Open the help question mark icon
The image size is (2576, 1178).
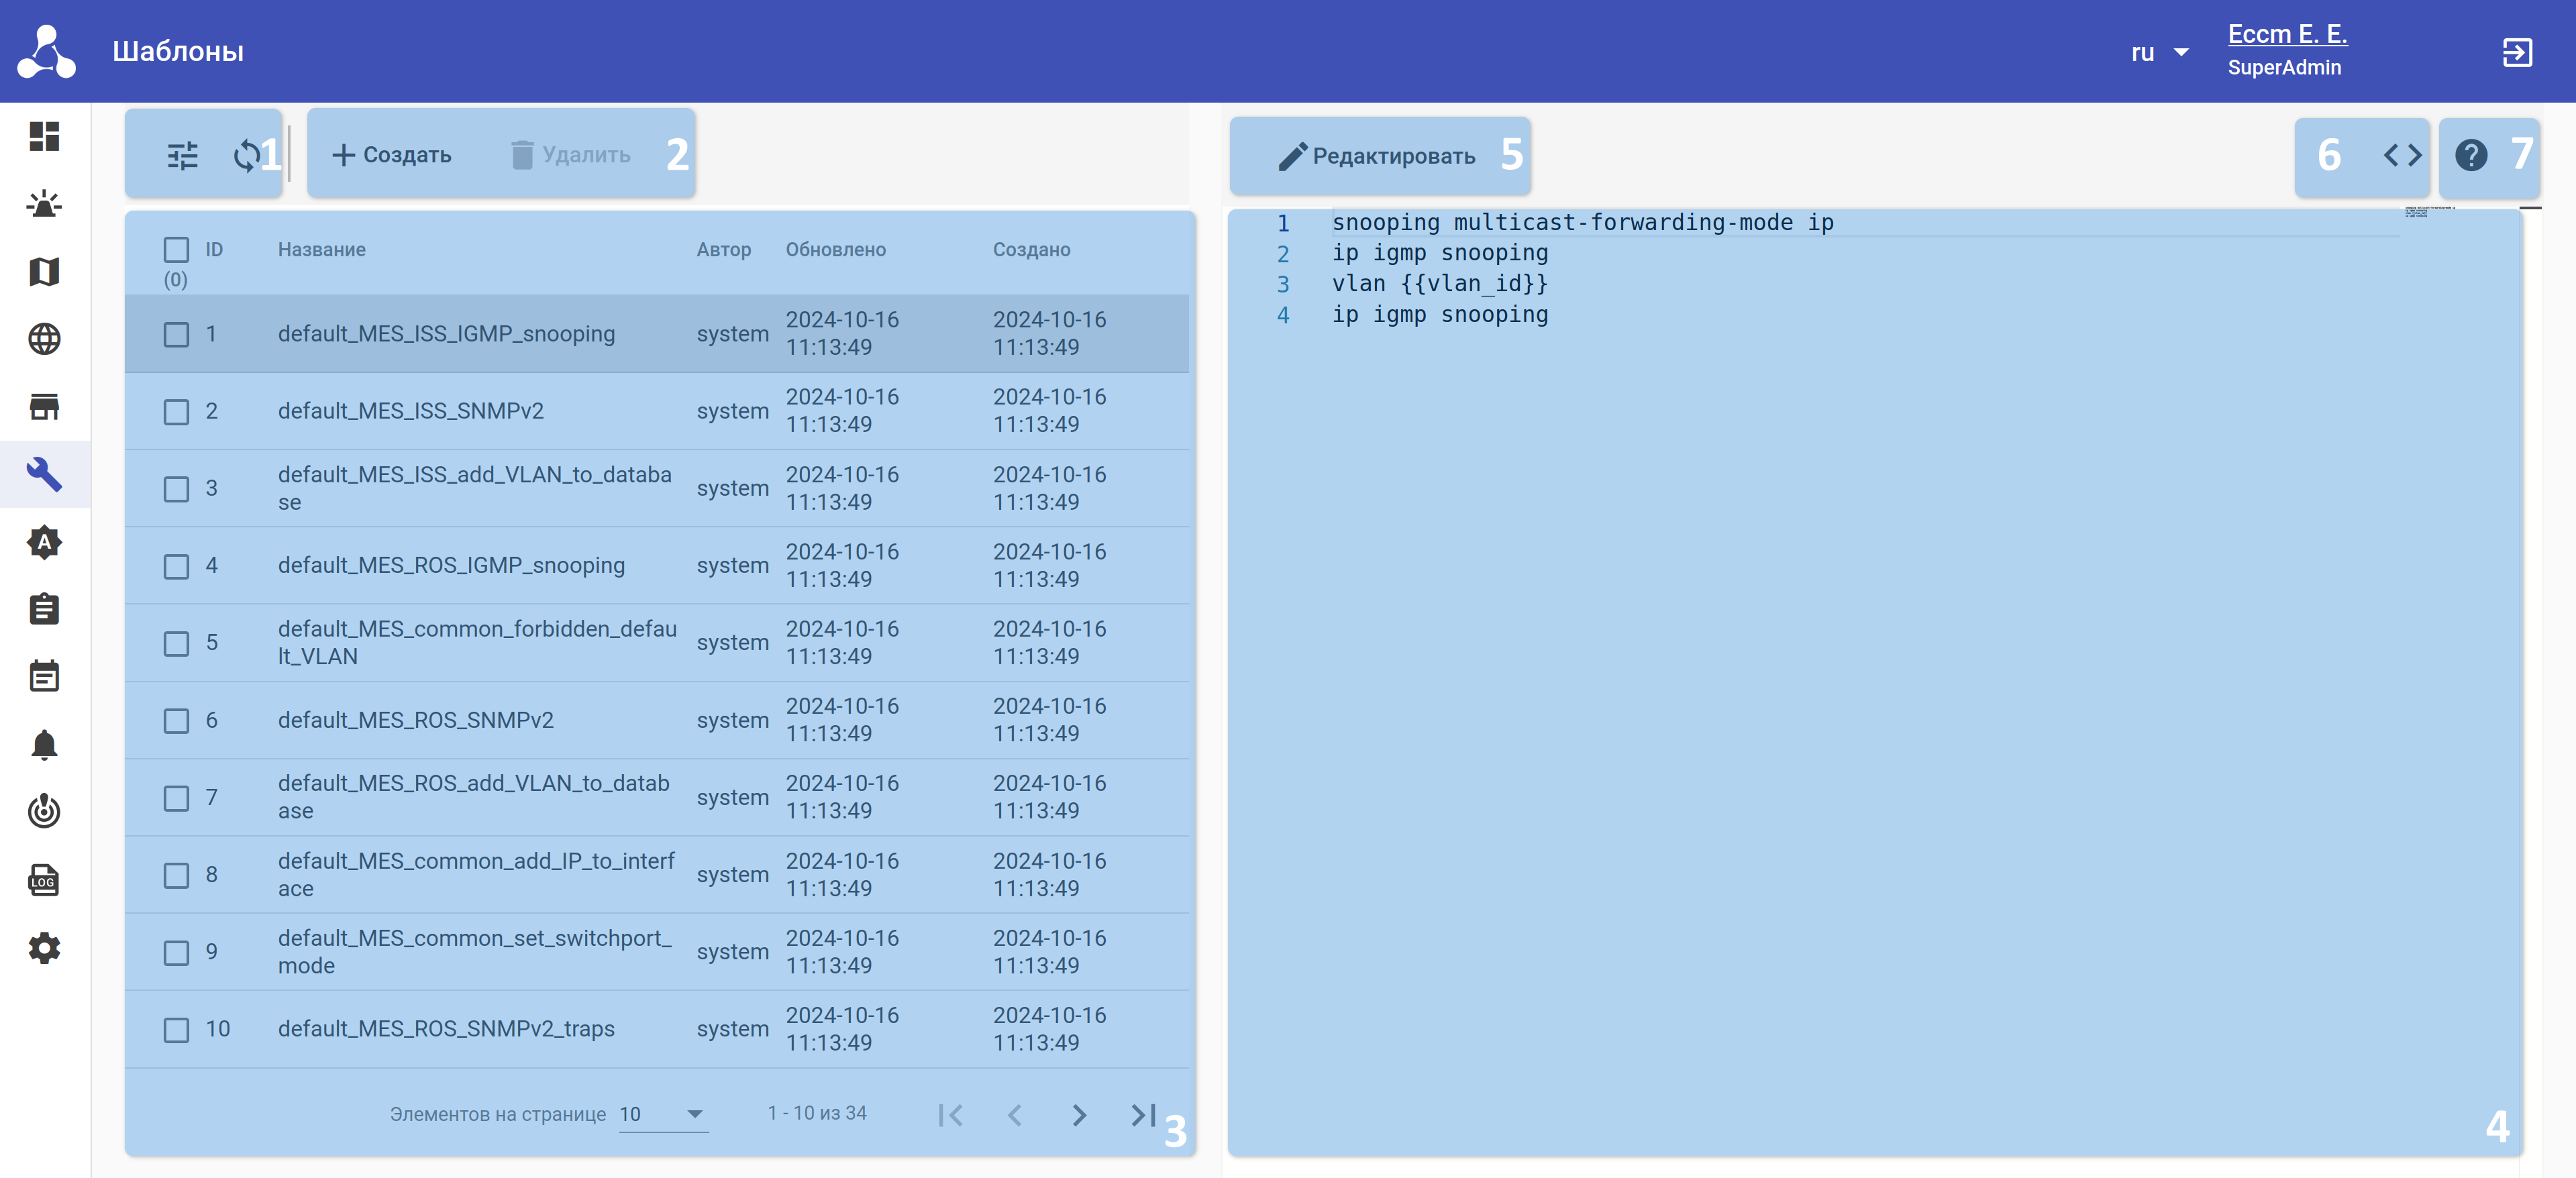[2470, 155]
